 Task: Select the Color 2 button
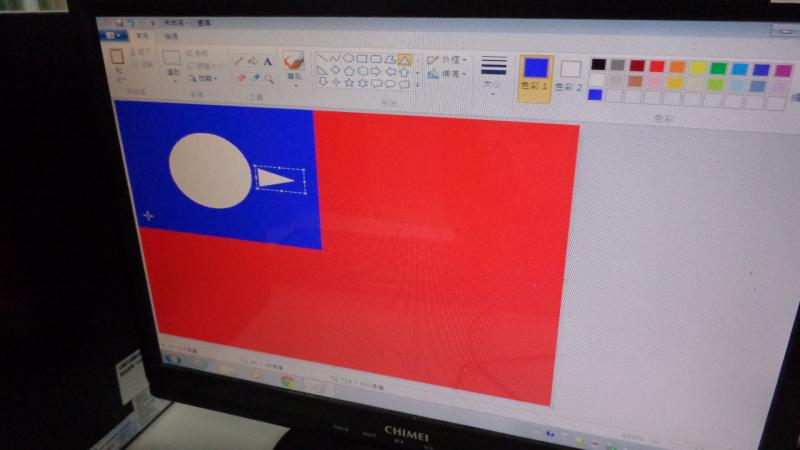pyautogui.click(x=570, y=78)
